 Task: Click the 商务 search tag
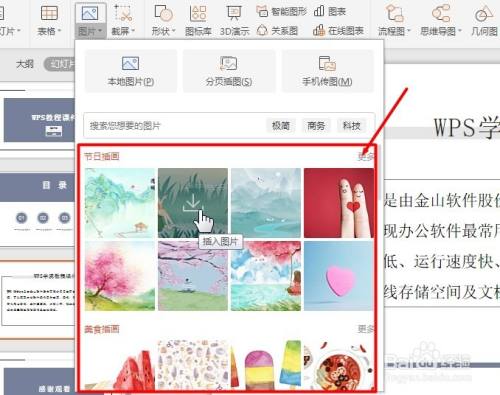coord(316,126)
